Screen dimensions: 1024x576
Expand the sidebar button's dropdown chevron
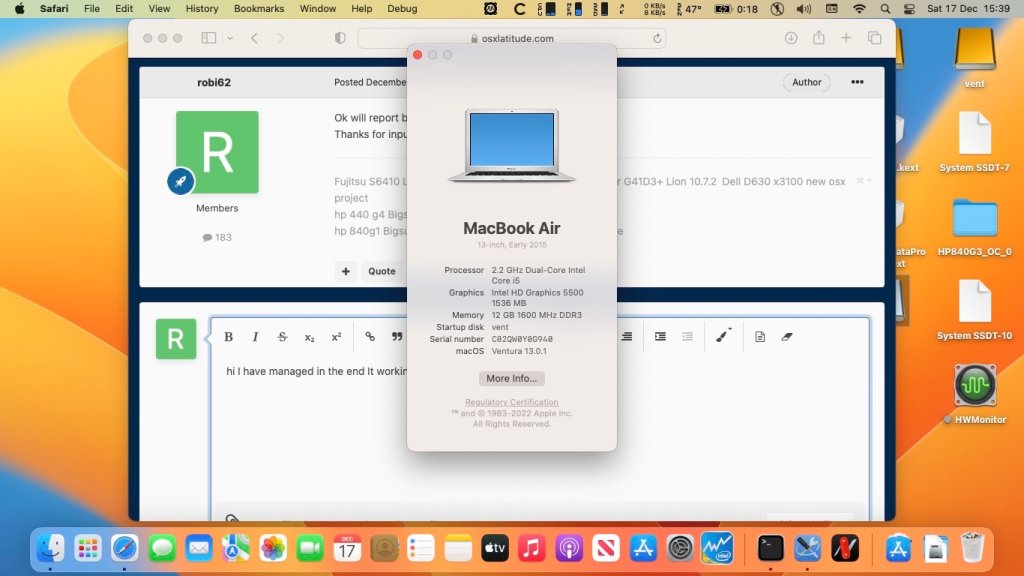[230, 38]
